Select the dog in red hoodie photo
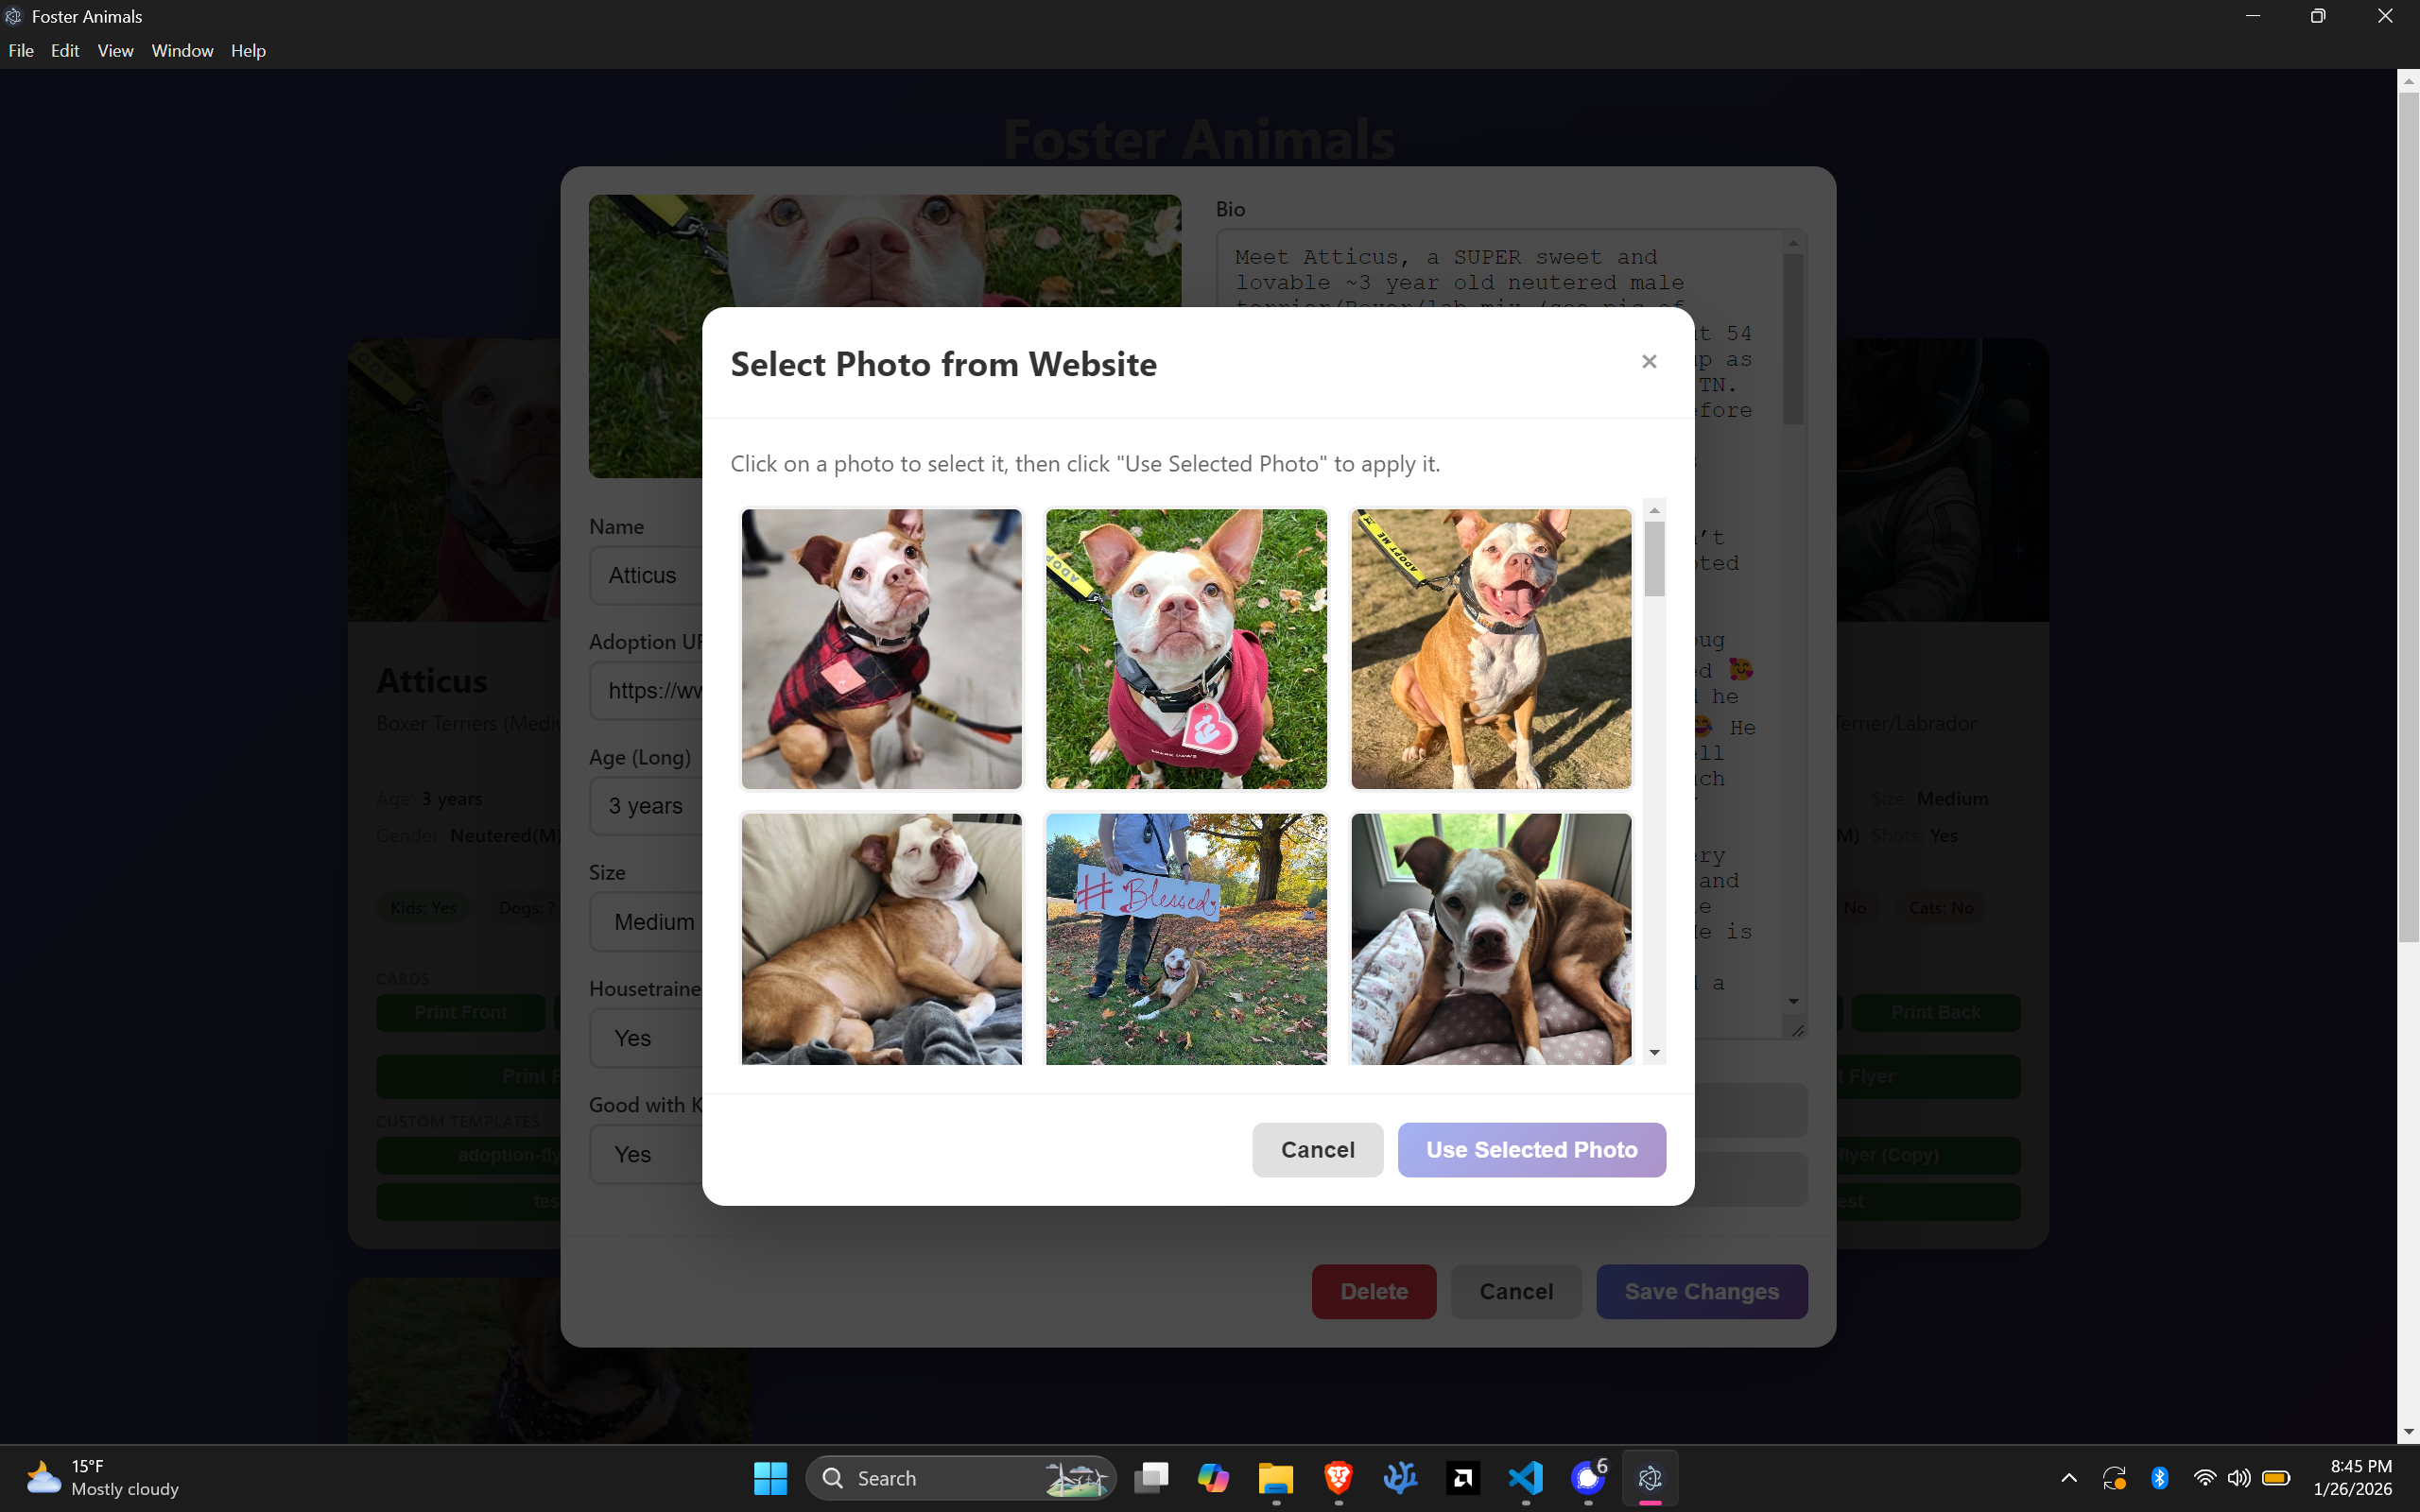2420x1512 pixels. click(1186, 649)
